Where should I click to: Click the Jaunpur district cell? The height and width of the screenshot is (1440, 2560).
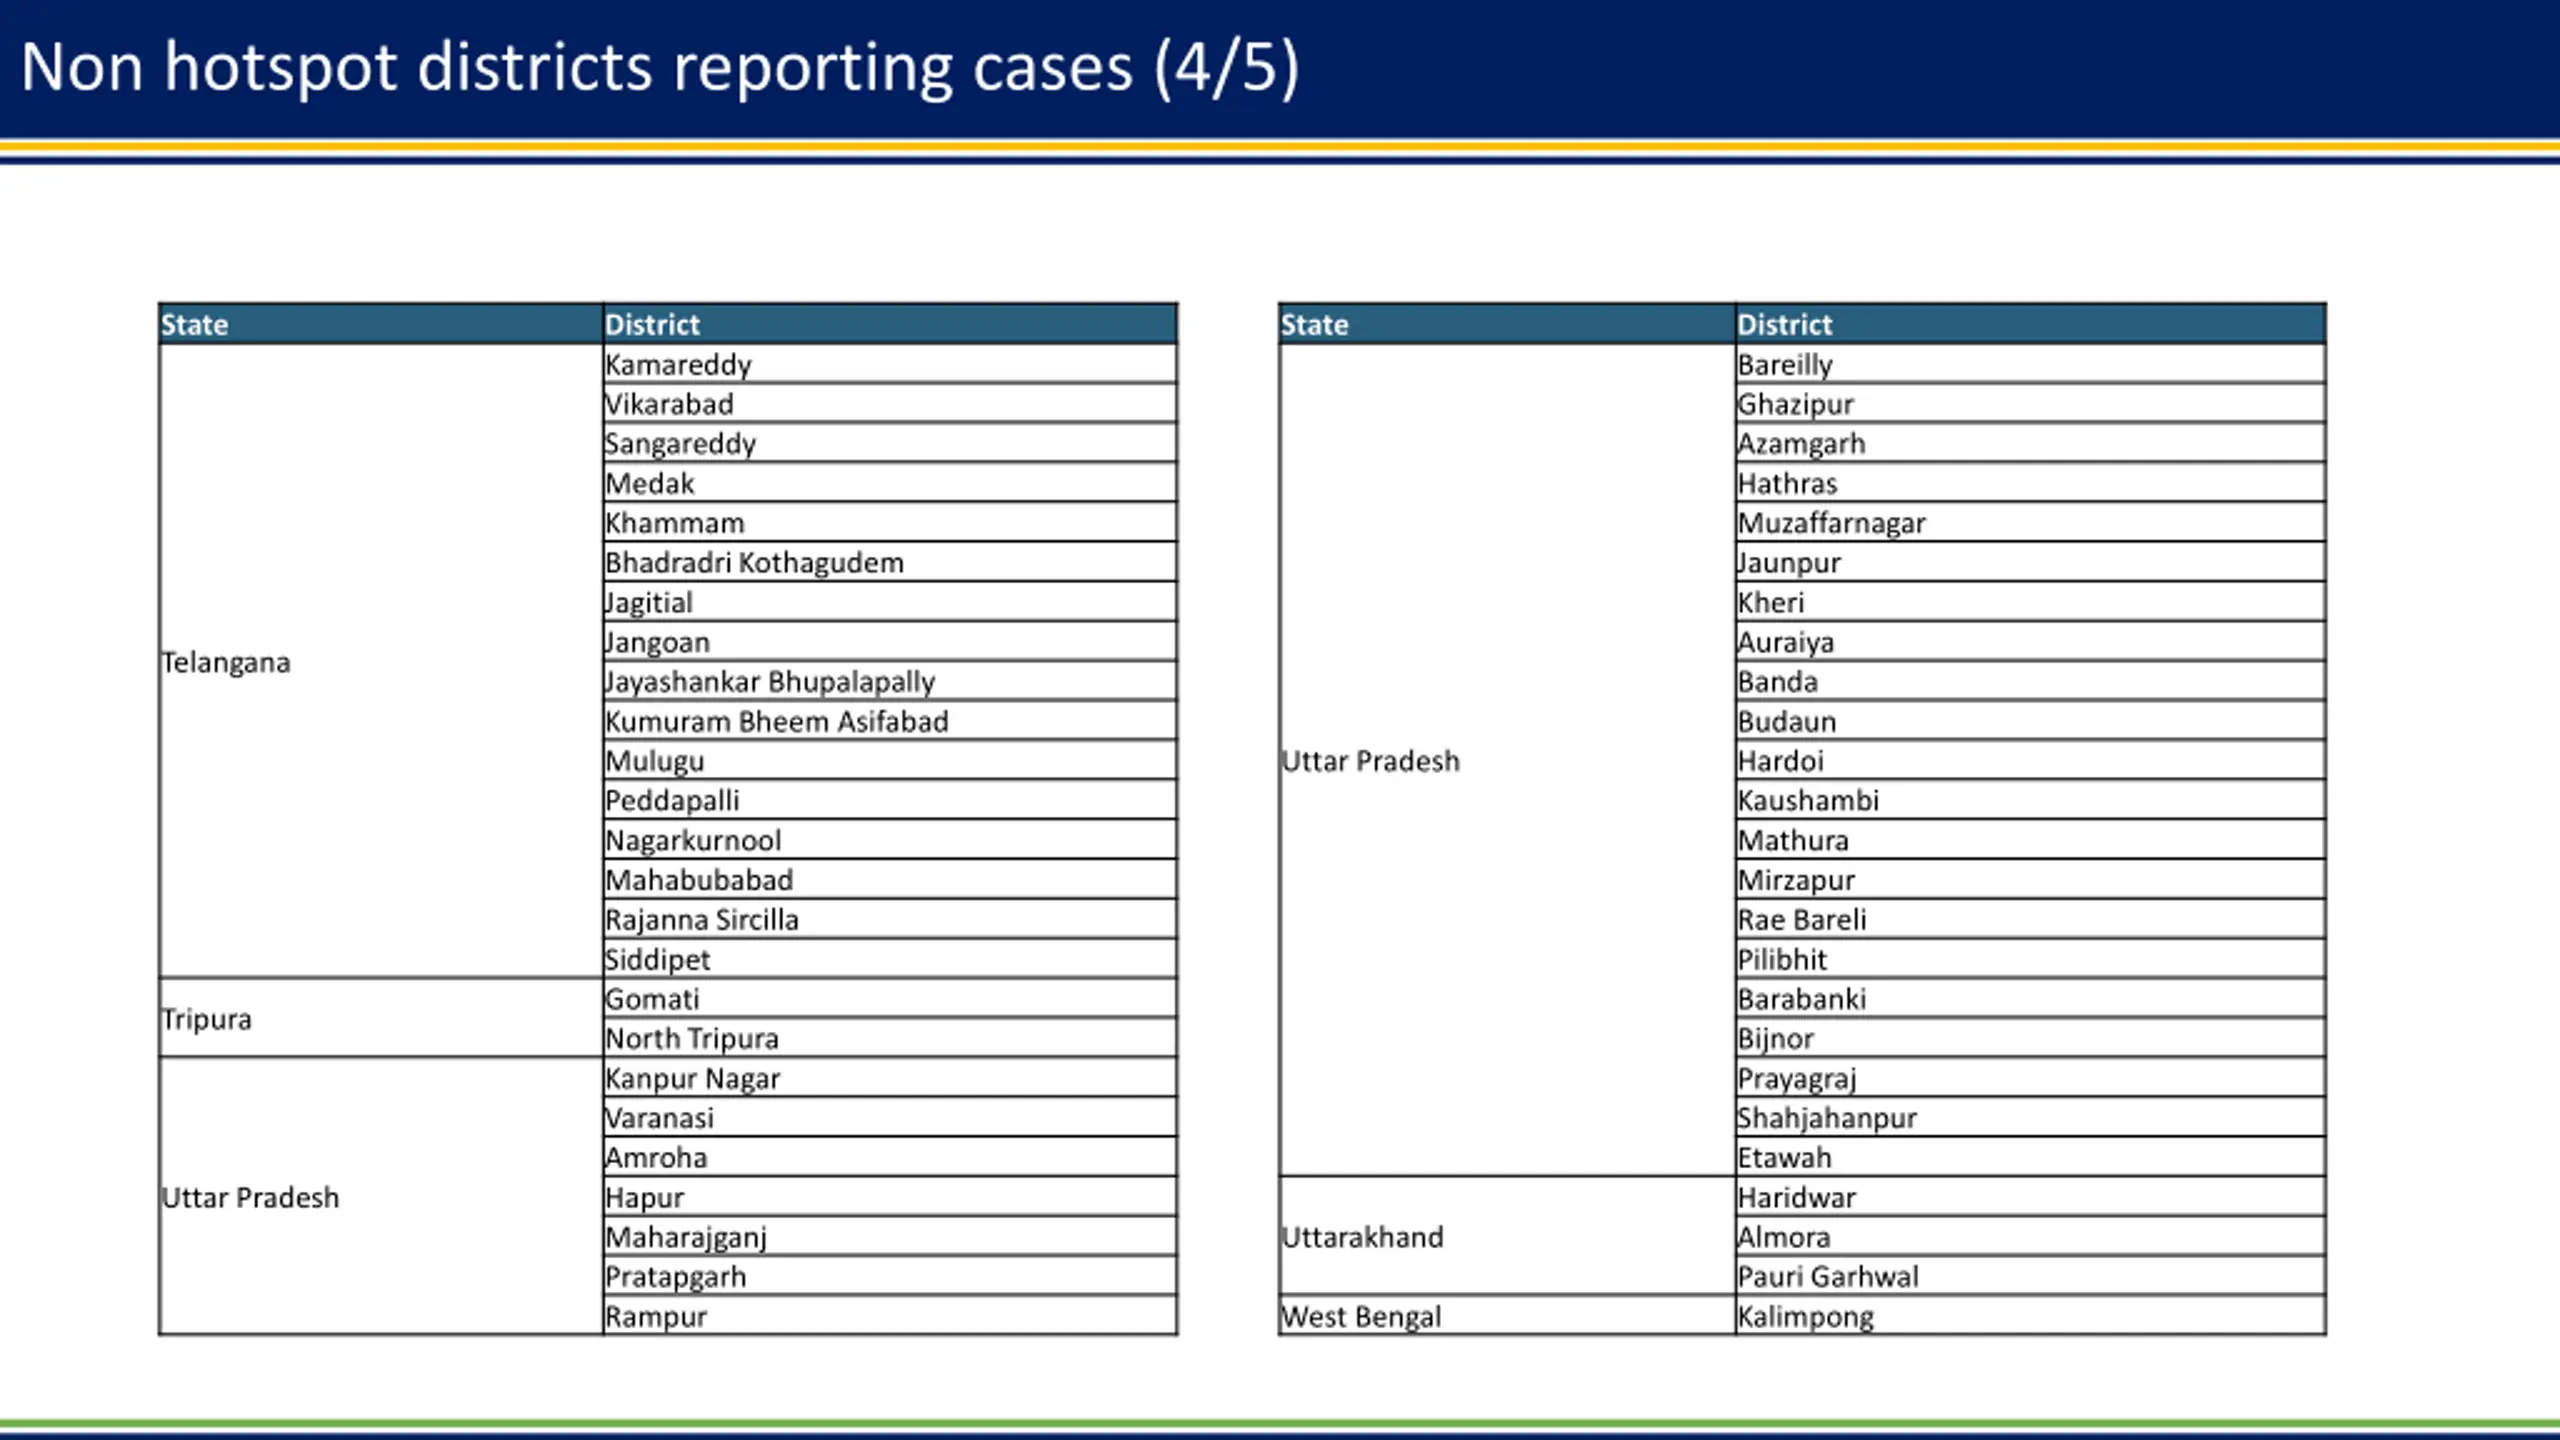[x=2031, y=562]
